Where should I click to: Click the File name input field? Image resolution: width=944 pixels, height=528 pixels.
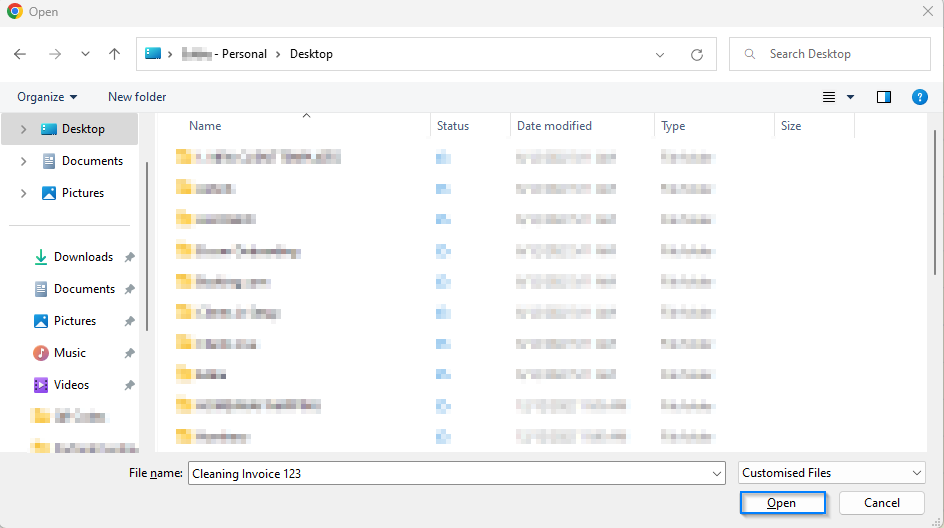[448, 473]
